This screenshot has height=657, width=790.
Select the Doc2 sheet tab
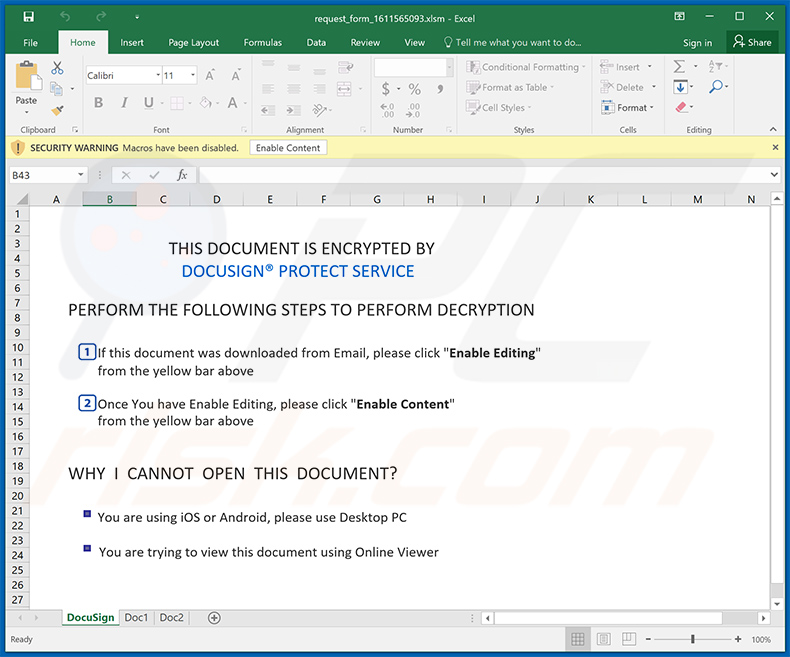(172, 618)
